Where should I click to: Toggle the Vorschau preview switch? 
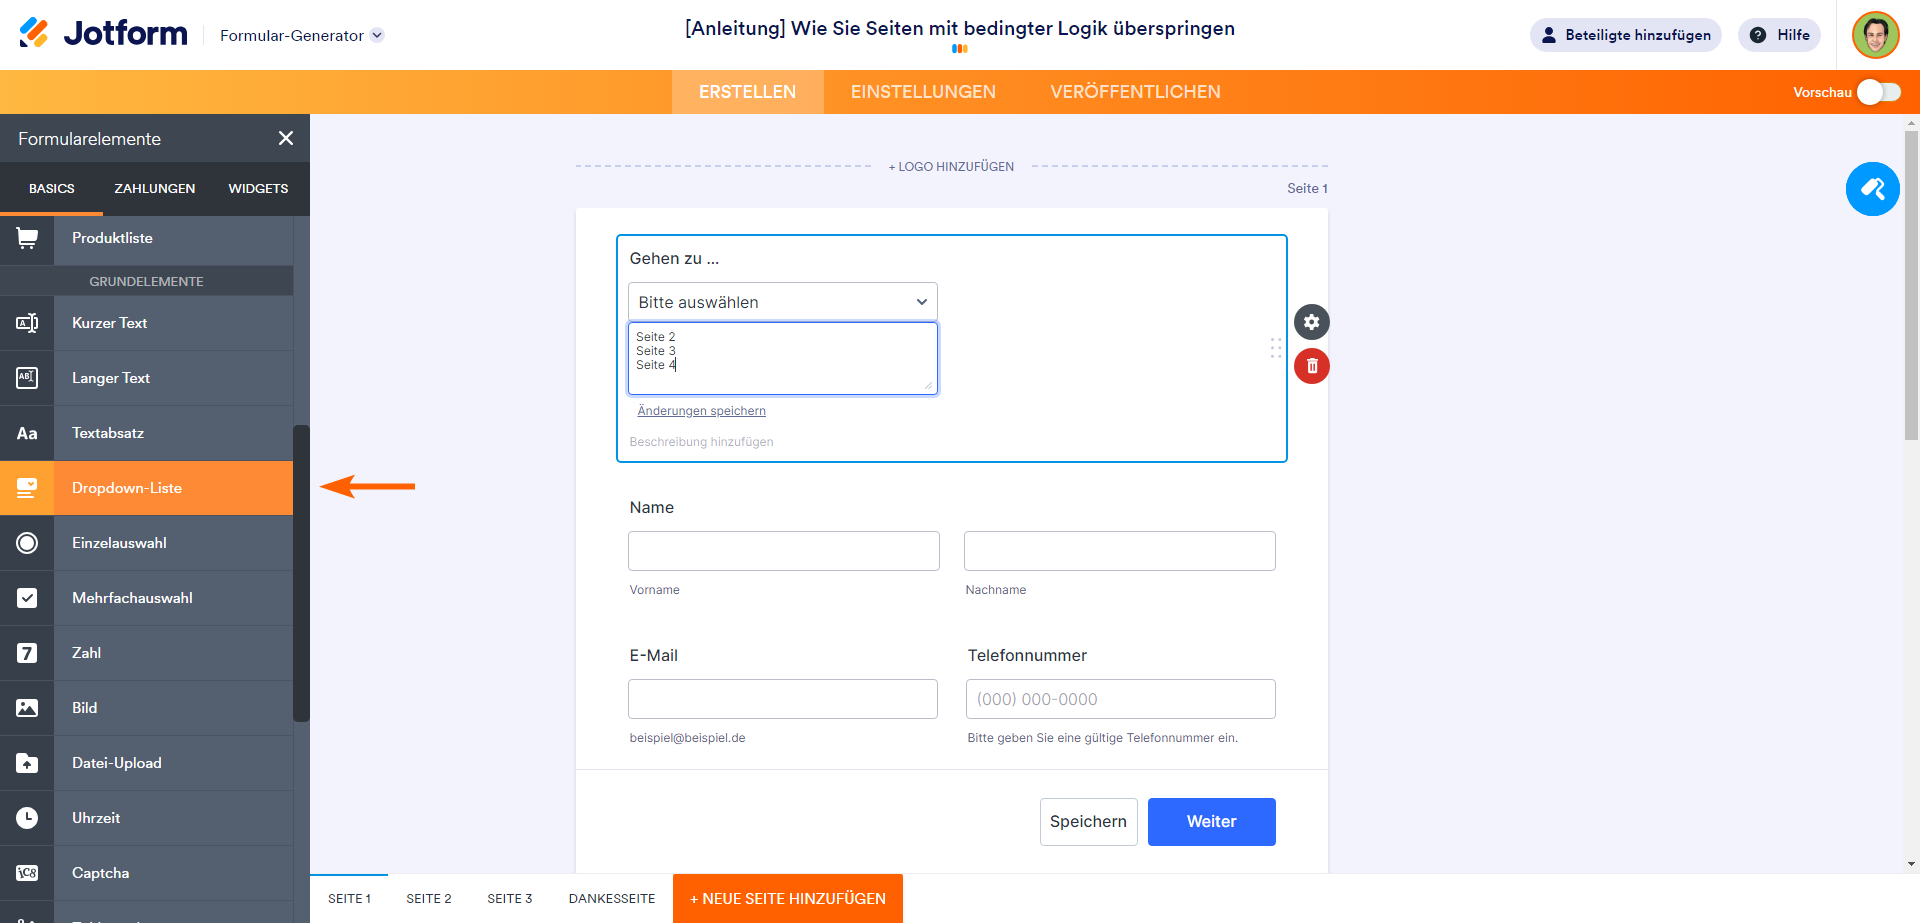[x=1878, y=92]
